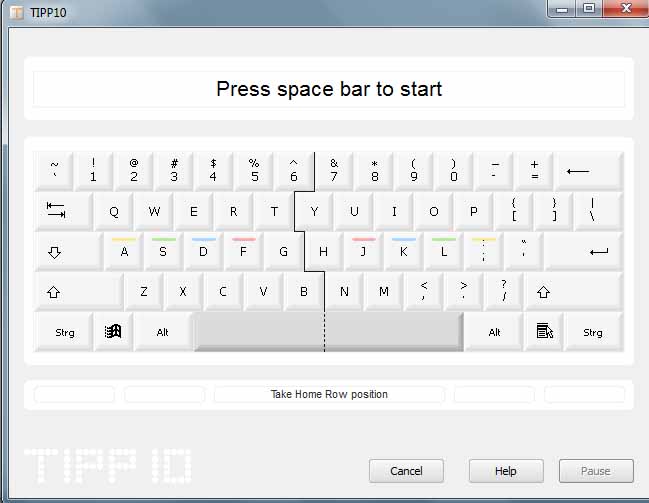Click the left Shift arrow key
This screenshot has width=649, height=503.
coord(79,291)
